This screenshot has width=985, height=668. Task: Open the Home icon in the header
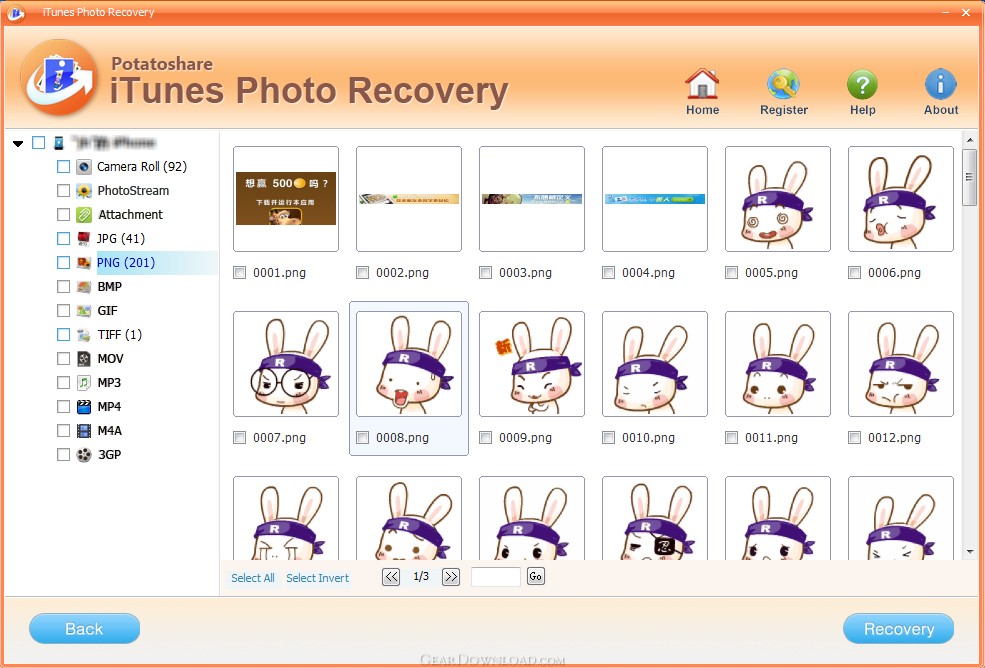pos(702,84)
